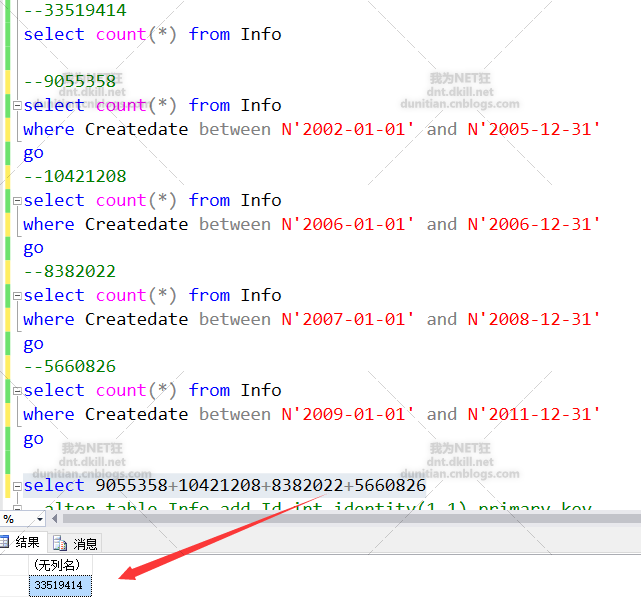Click the comment --9055358

[x=70, y=81]
